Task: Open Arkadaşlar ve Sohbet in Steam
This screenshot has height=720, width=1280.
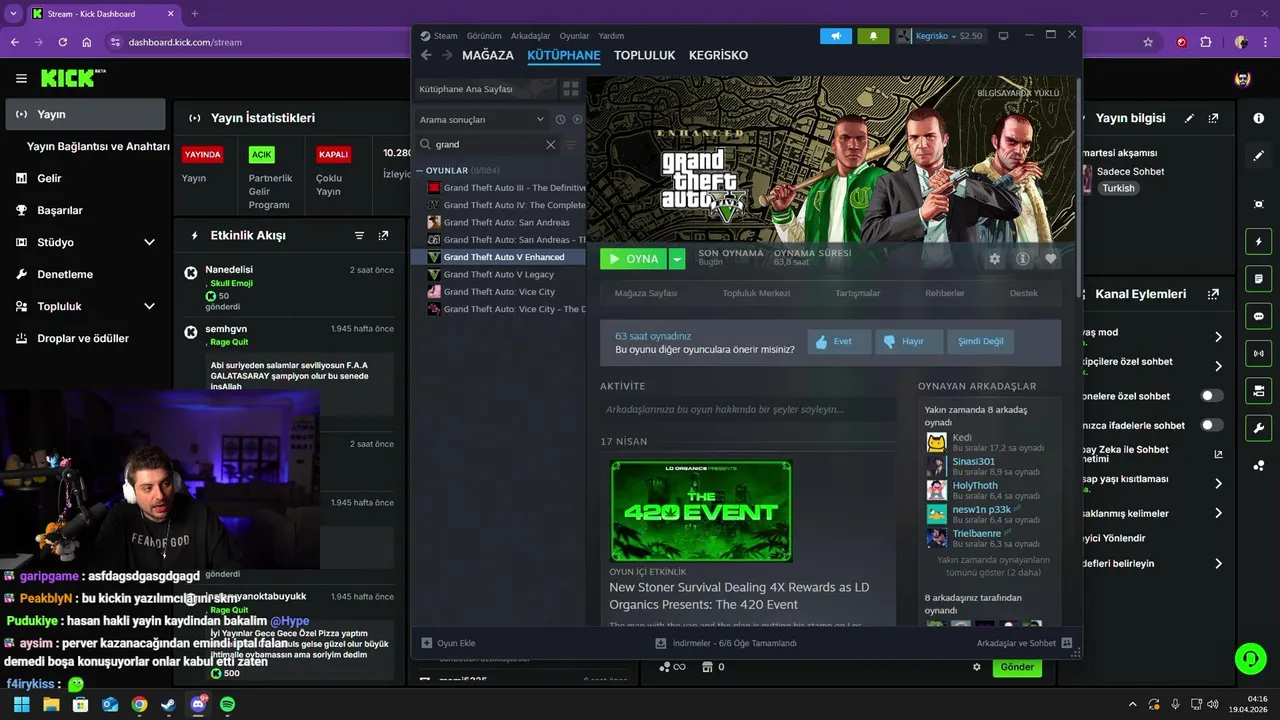Action: [x=1024, y=643]
